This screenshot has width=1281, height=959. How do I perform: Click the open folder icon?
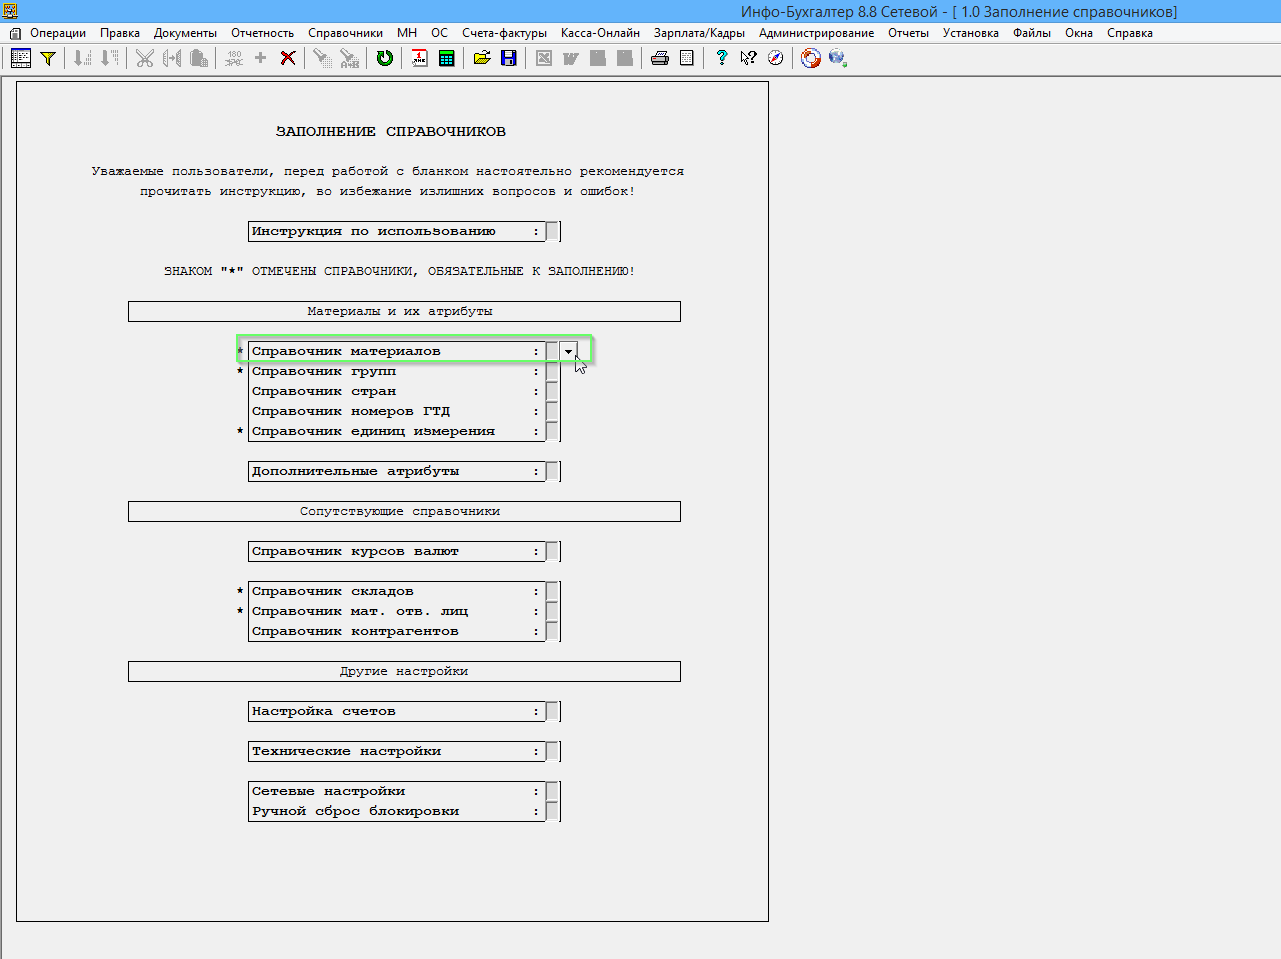482,58
